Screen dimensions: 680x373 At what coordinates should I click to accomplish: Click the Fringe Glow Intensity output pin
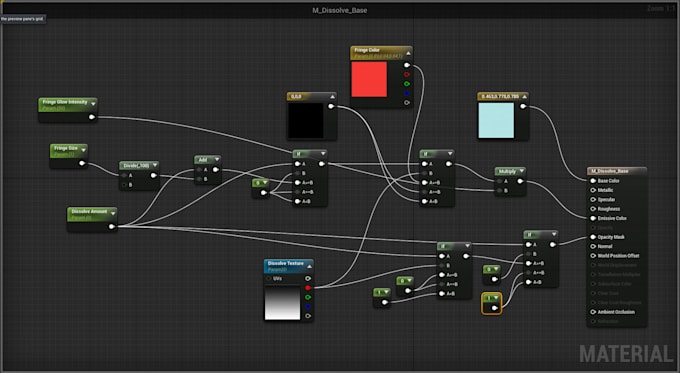click(x=92, y=117)
